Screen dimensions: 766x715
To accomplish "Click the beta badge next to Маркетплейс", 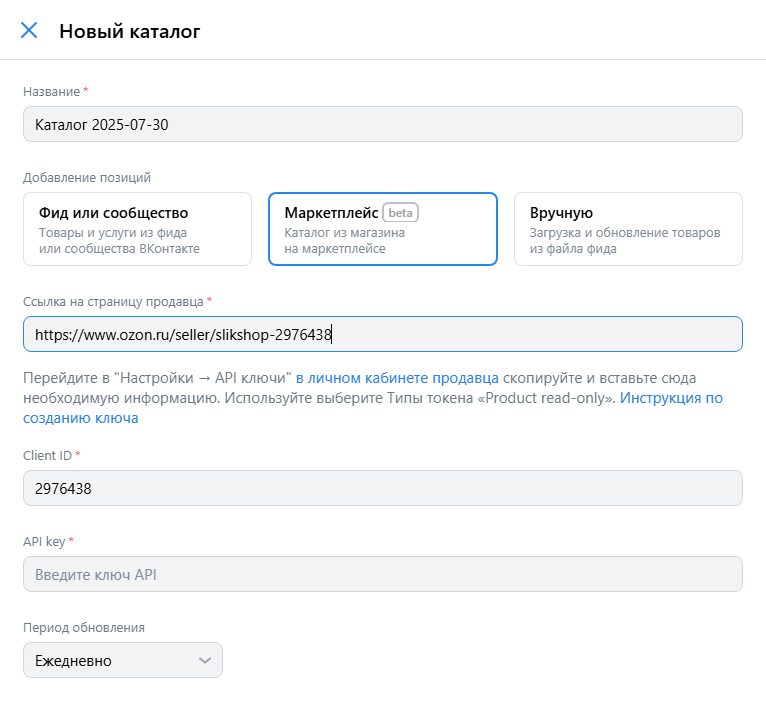I will 400,213.
